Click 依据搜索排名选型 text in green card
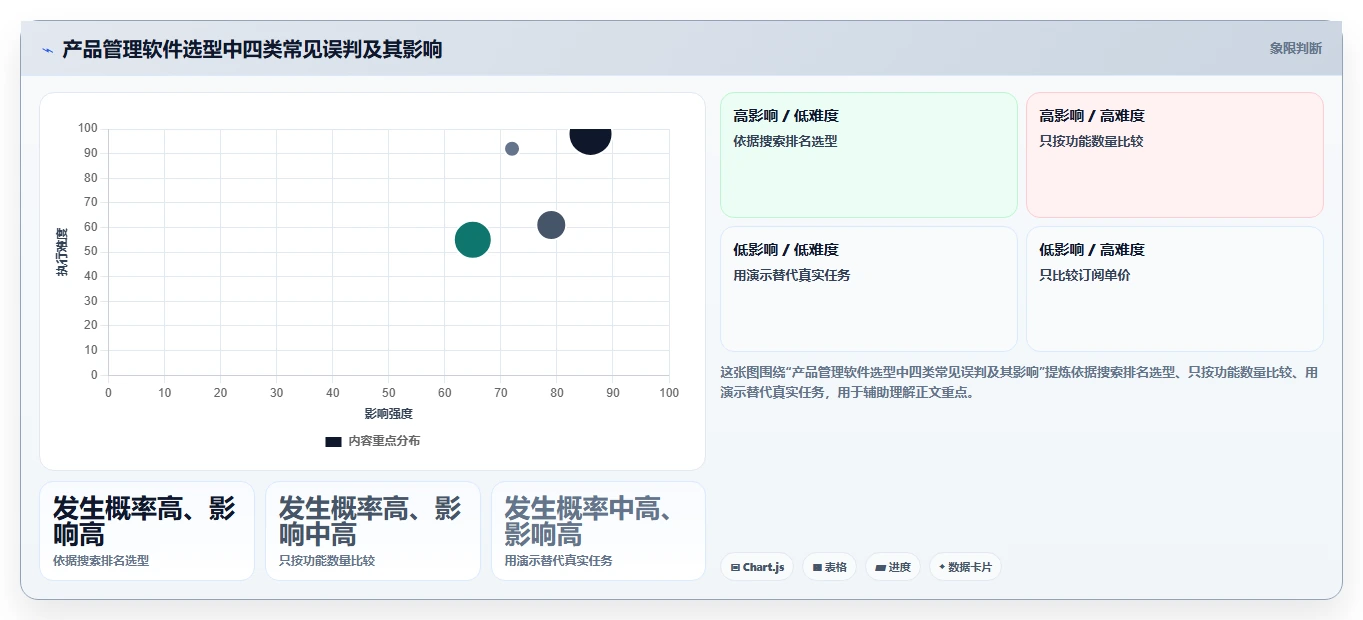1363x620 pixels. click(785, 141)
